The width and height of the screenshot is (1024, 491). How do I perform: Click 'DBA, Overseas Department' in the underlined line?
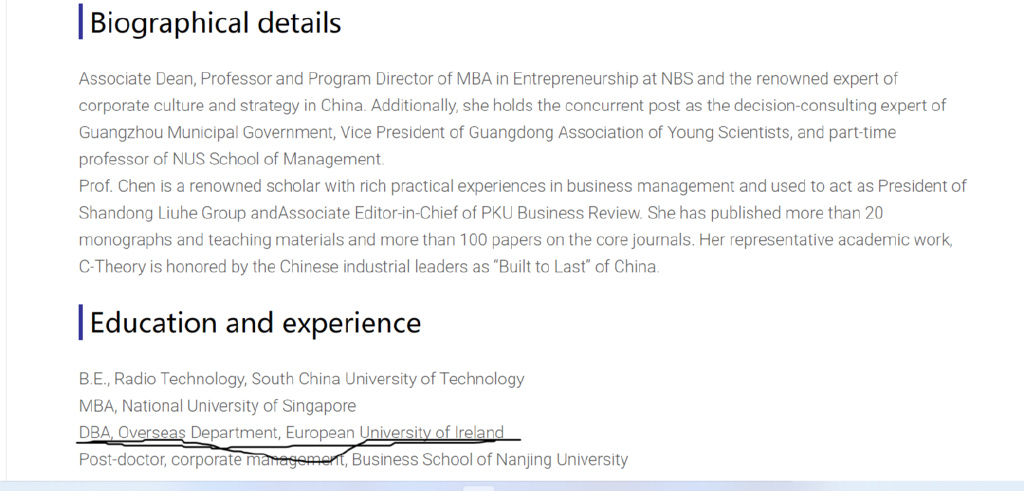point(178,433)
